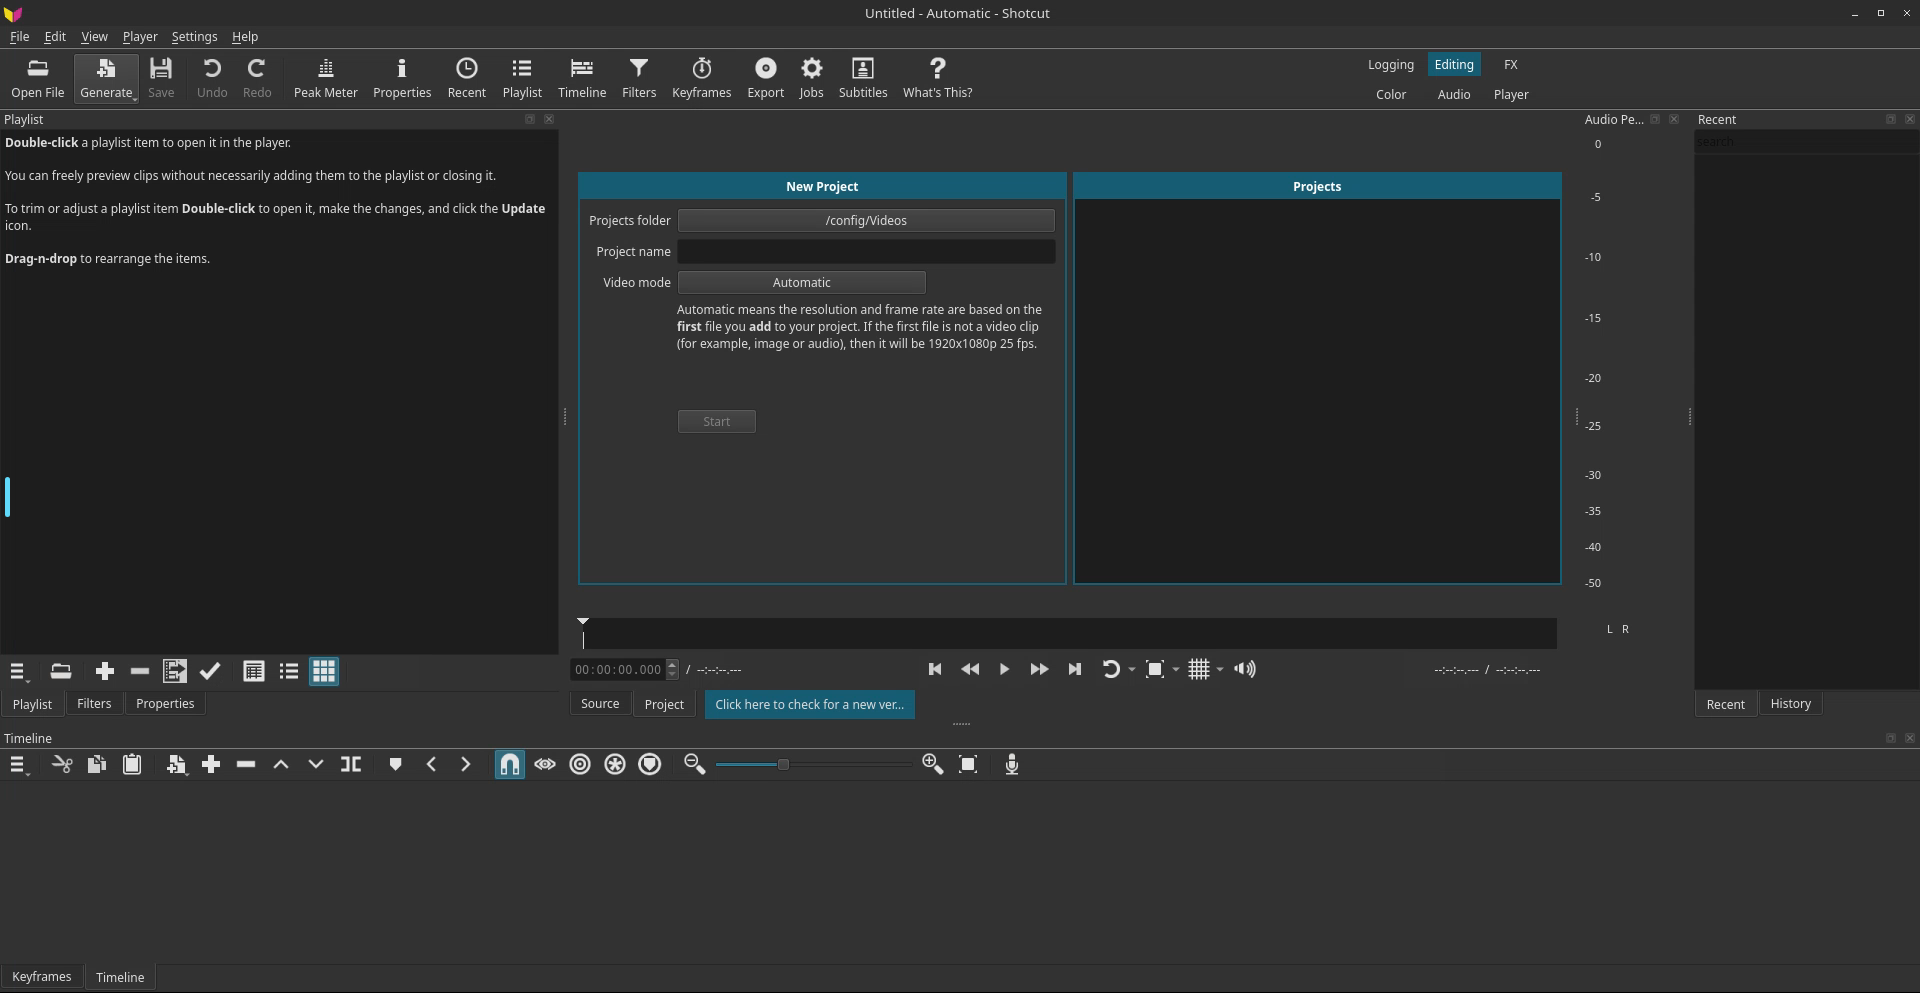Click the check for new version button
This screenshot has height=993, width=1920.
click(808, 705)
